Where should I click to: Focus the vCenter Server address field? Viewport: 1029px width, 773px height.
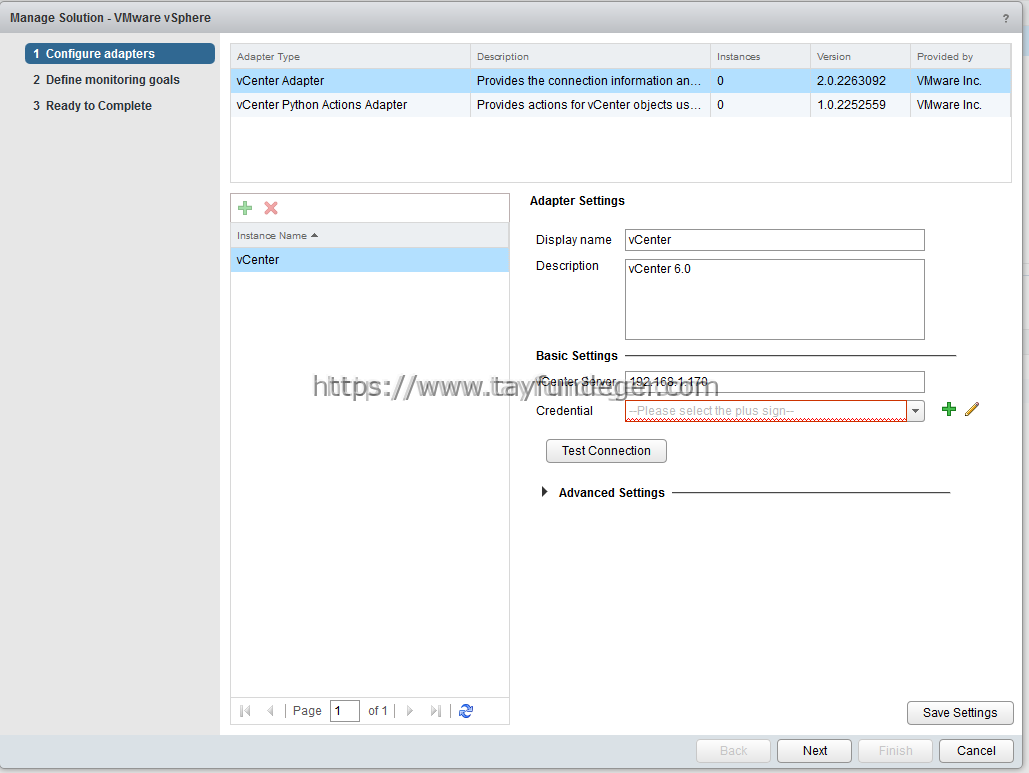click(774, 382)
